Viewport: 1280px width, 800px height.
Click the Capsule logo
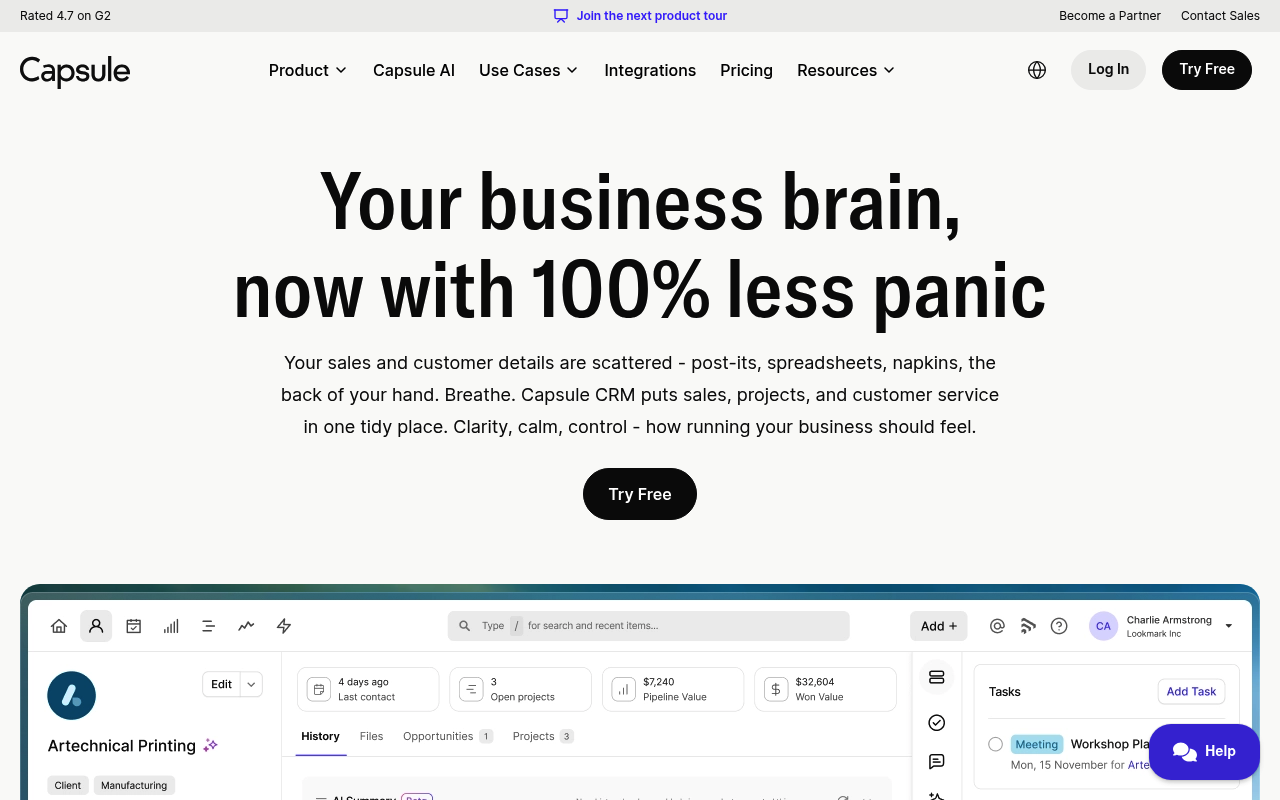click(75, 71)
